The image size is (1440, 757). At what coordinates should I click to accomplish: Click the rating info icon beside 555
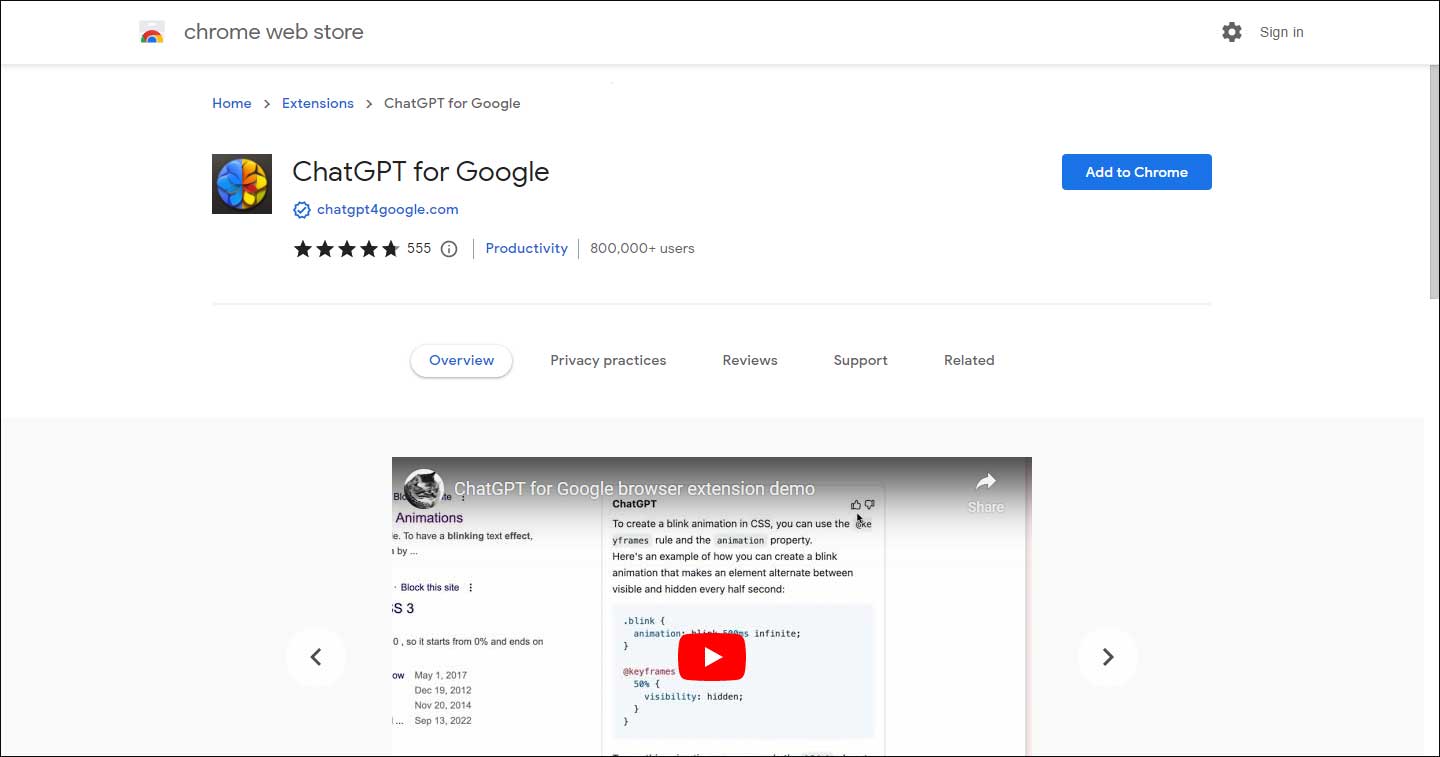click(449, 249)
